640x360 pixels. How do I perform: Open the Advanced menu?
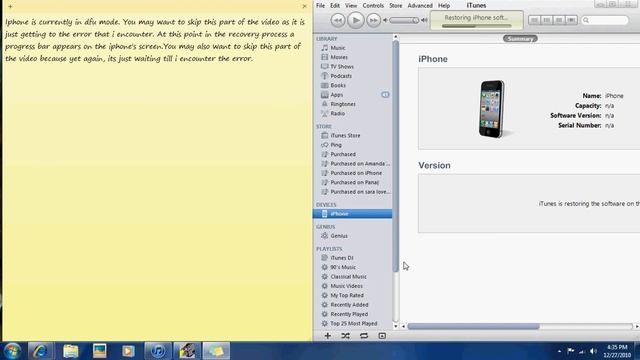pyautogui.click(x=420, y=5)
